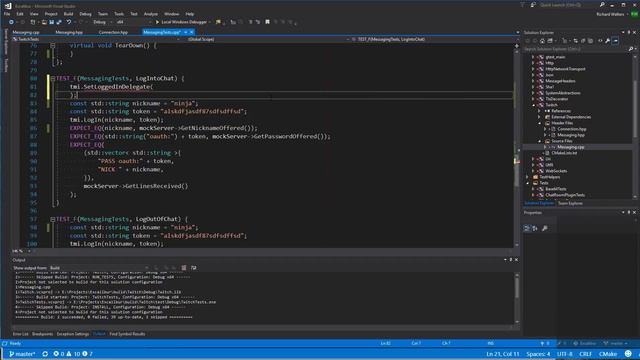The image size is (640, 360).
Task: Collapse the Source Files folder
Action: 540,141
